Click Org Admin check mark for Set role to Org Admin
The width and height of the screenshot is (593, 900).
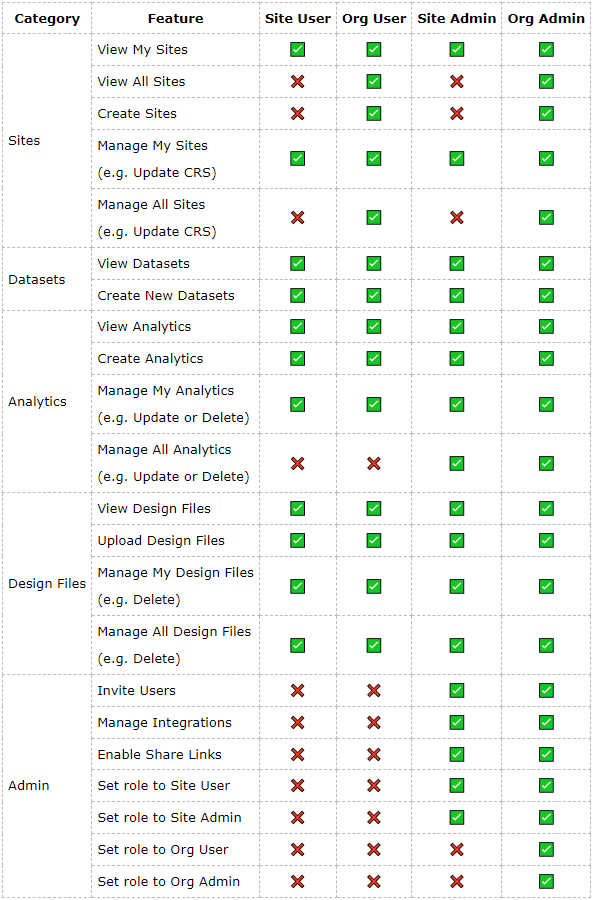(x=547, y=881)
